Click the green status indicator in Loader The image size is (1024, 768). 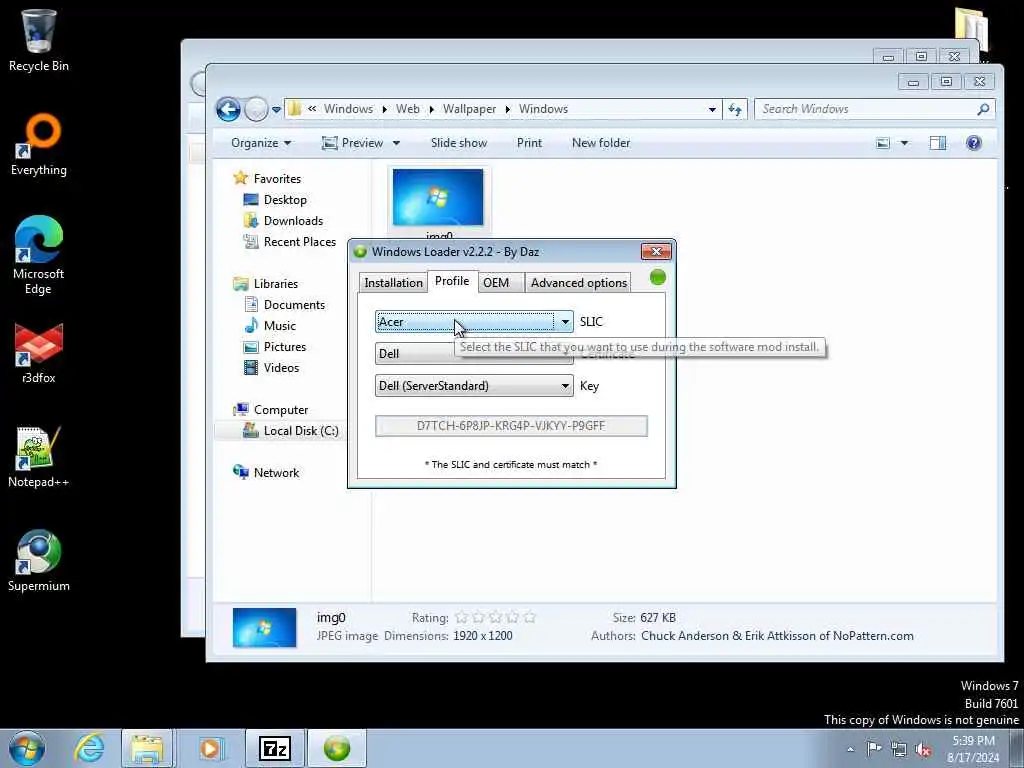pos(658,278)
